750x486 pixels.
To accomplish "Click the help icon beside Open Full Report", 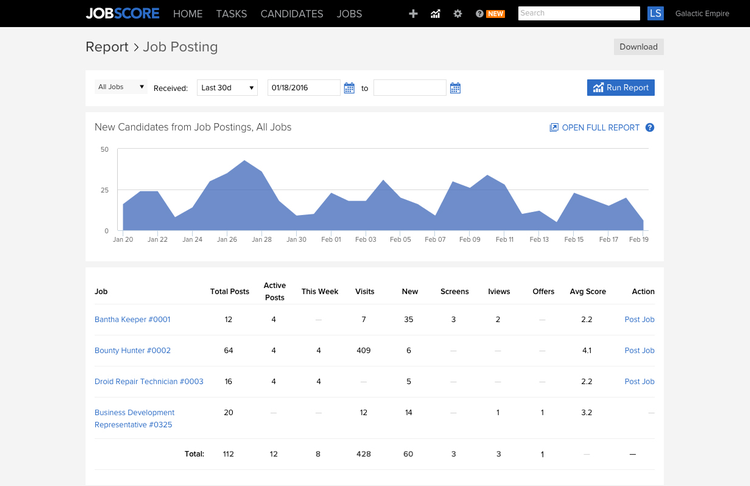I will pyautogui.click(x=650, y=128).
